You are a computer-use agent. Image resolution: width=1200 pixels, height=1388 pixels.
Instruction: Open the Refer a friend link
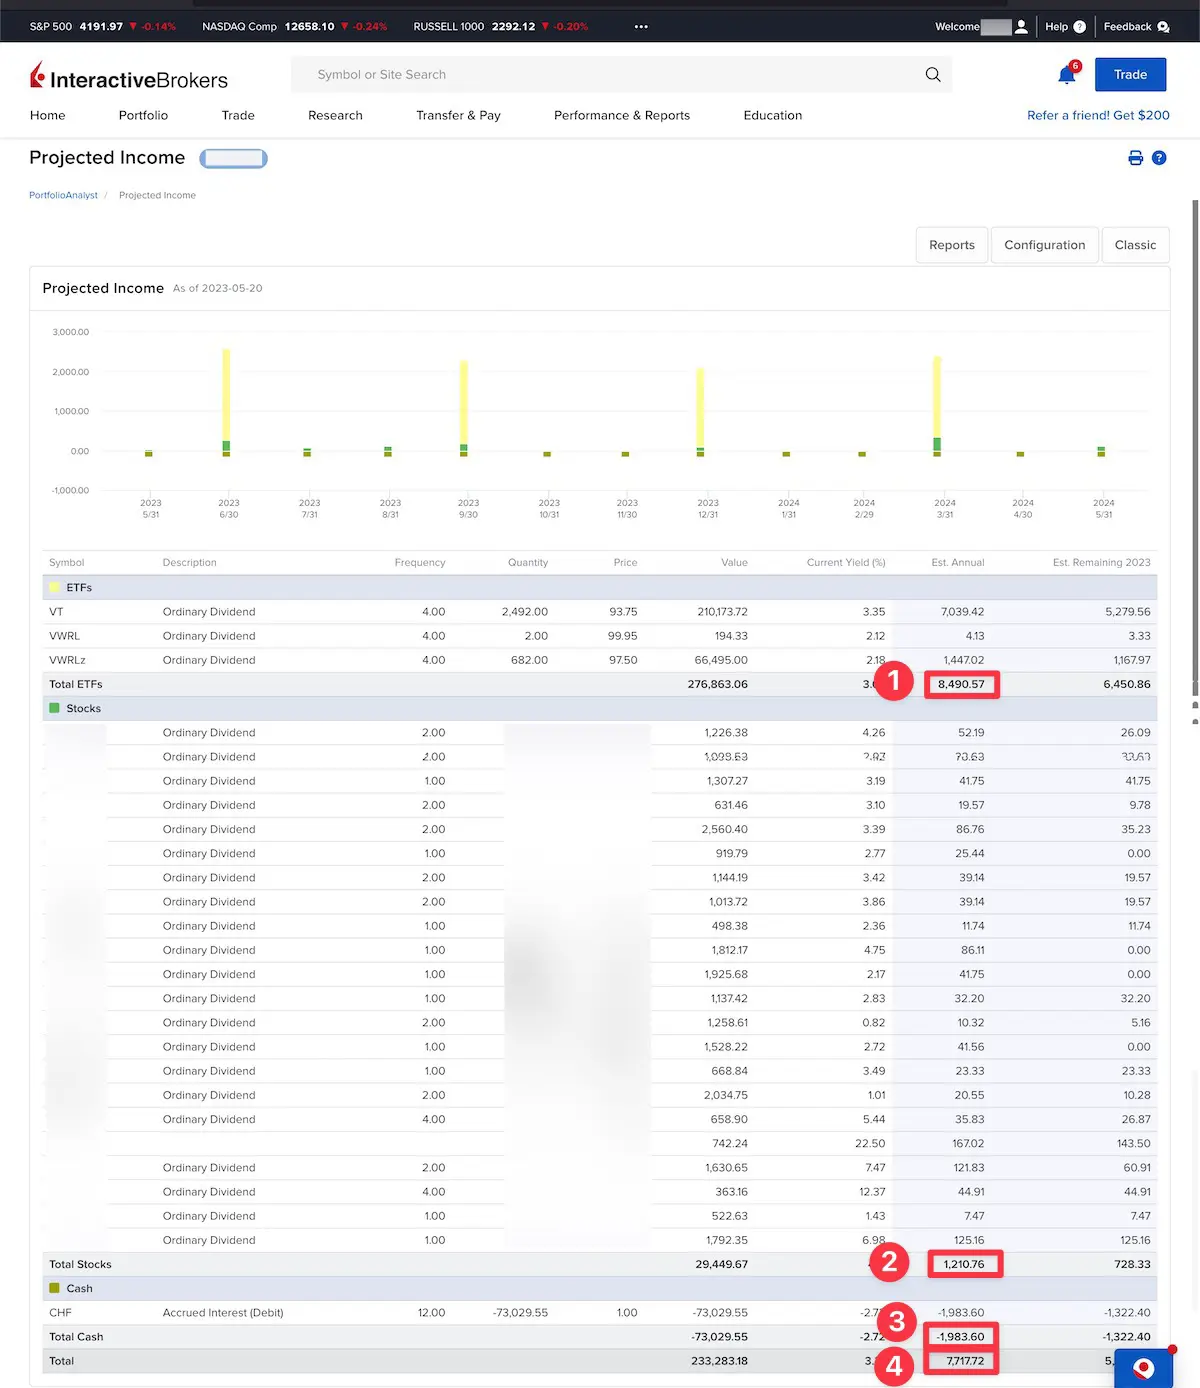(x=1098, y=115)
